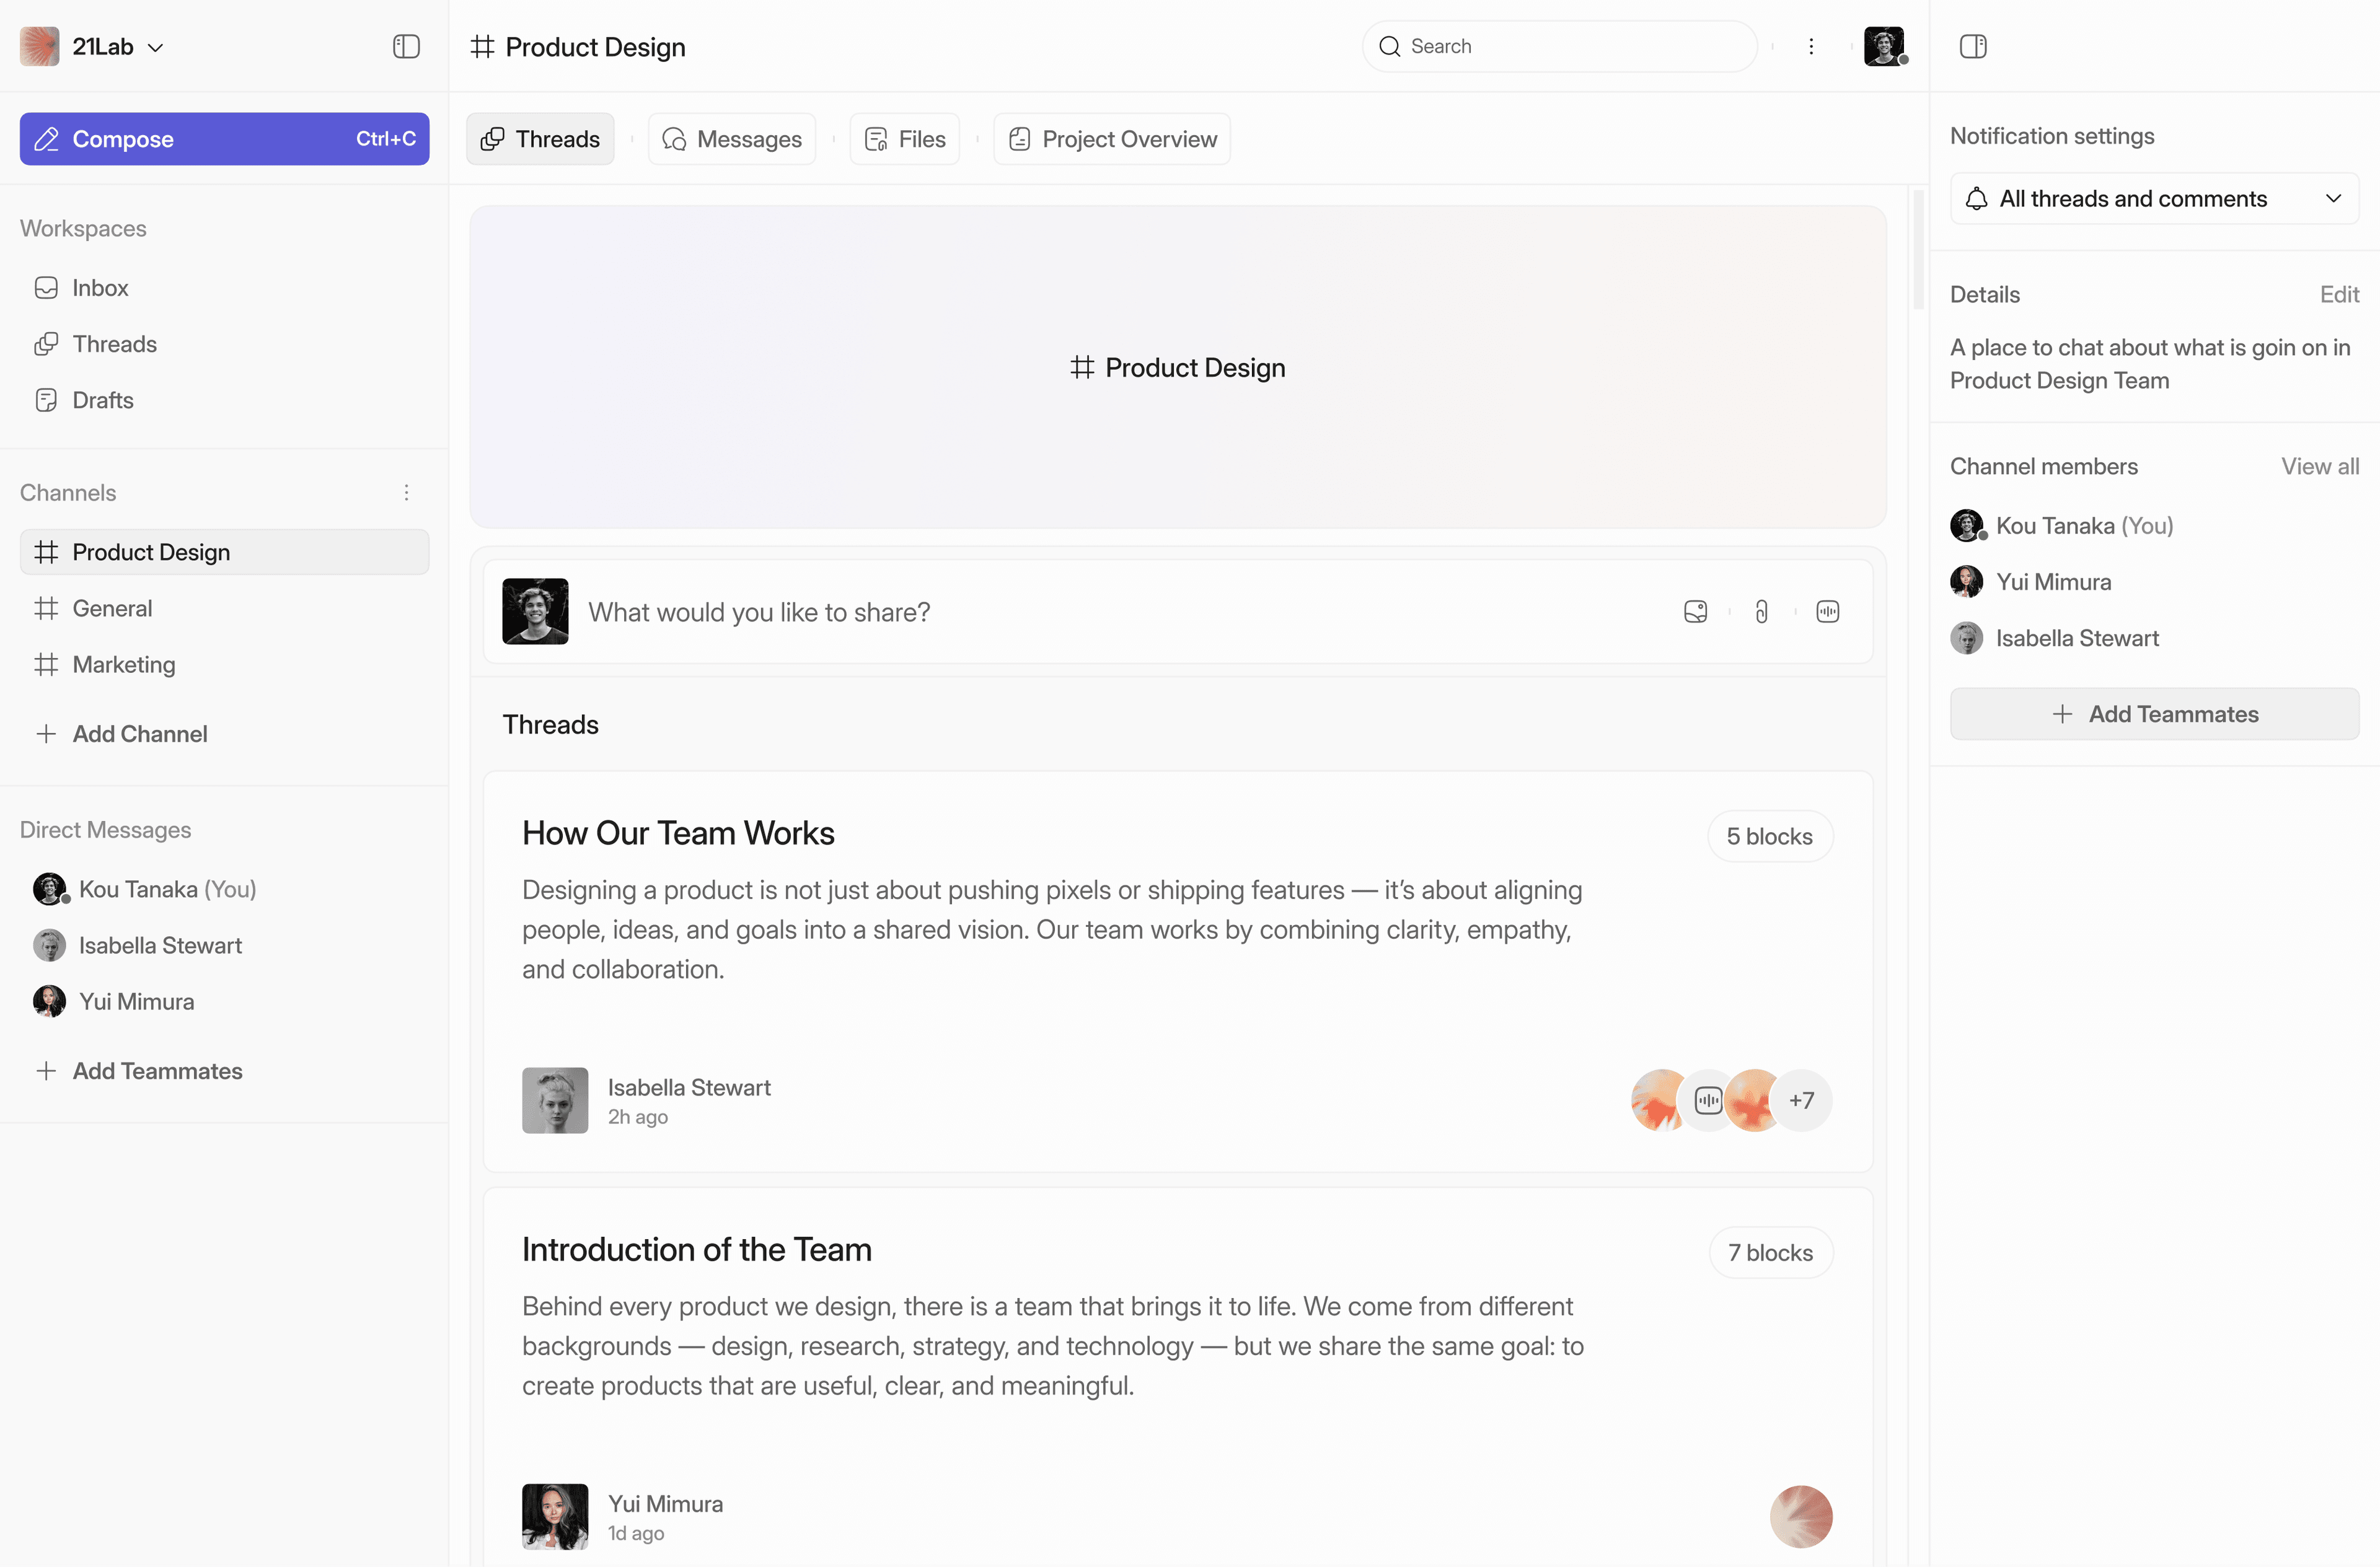Open Inbox in the Workspaces section

pyautogui.click(x=100, y=288)
